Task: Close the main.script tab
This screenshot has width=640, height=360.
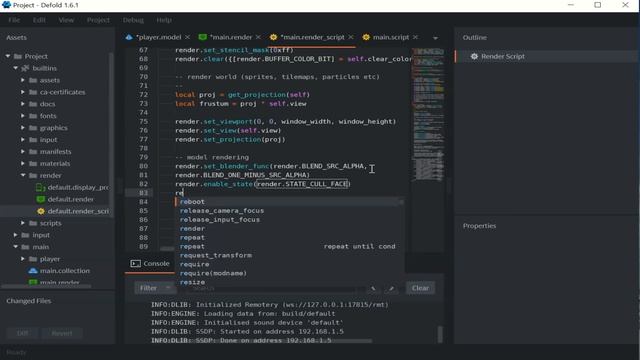Action: tap(415, 37)
